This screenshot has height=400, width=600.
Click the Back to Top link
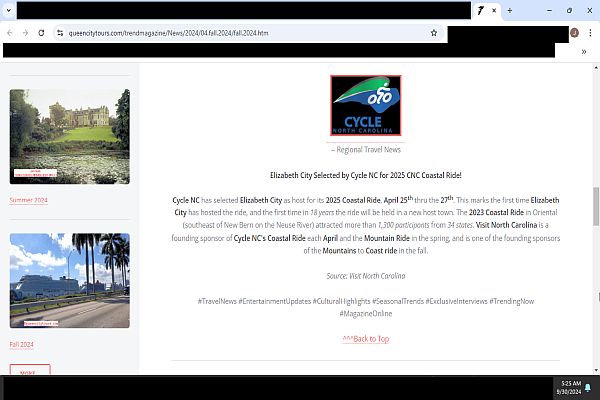coord(365,339)
